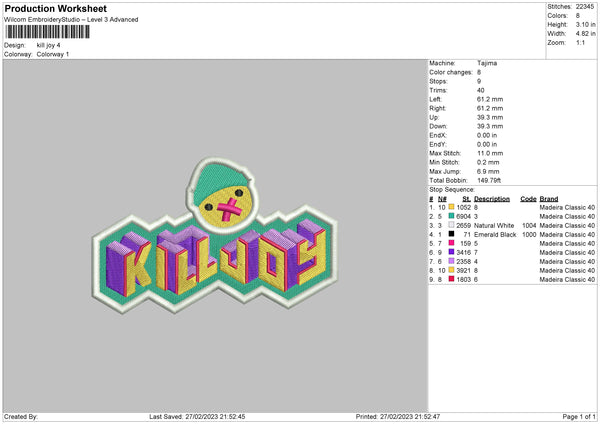Click the 'Production Worksheet' title
Viewport: 600px width, 424px height.
(x=55, y=8)
